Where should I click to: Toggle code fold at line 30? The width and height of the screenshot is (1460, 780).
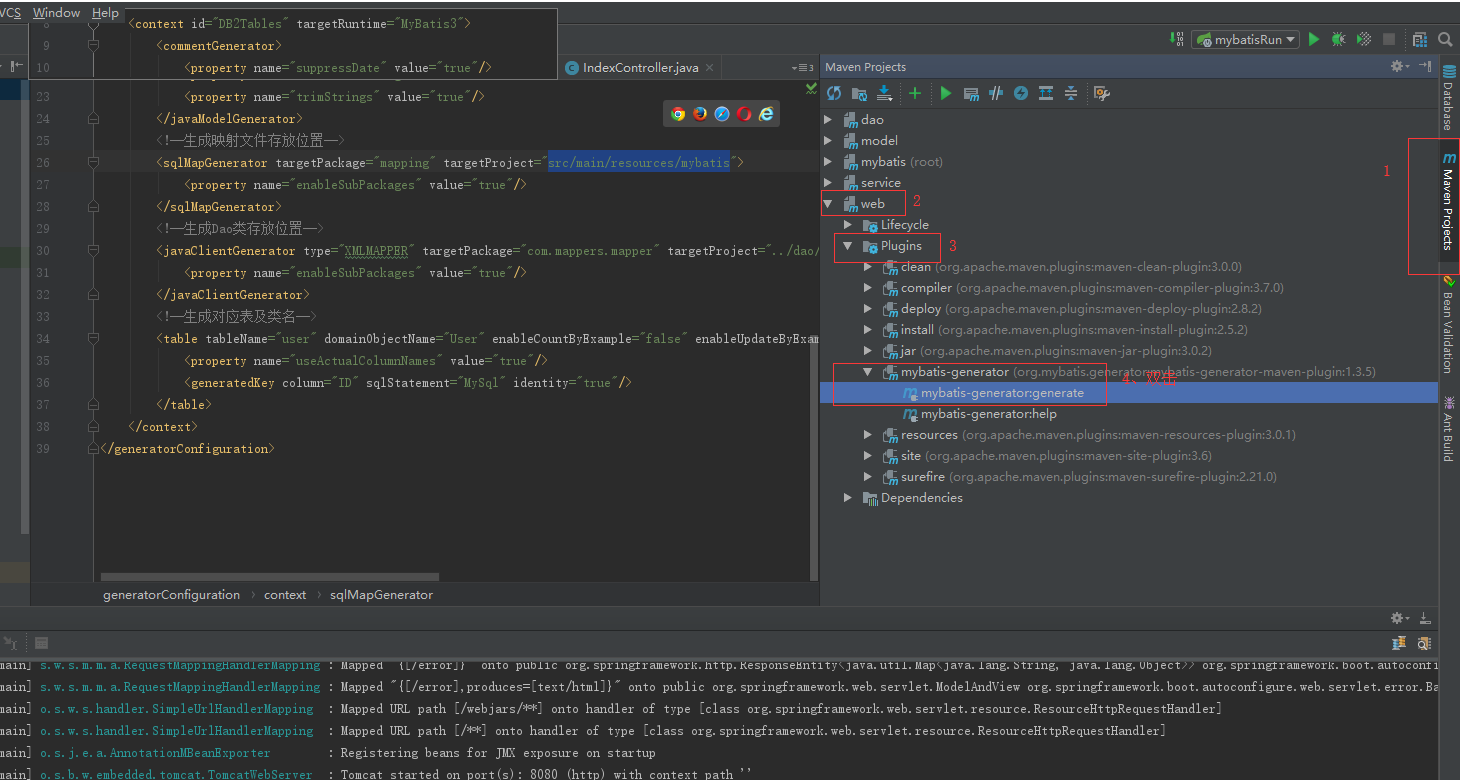[x=94, y=251]
